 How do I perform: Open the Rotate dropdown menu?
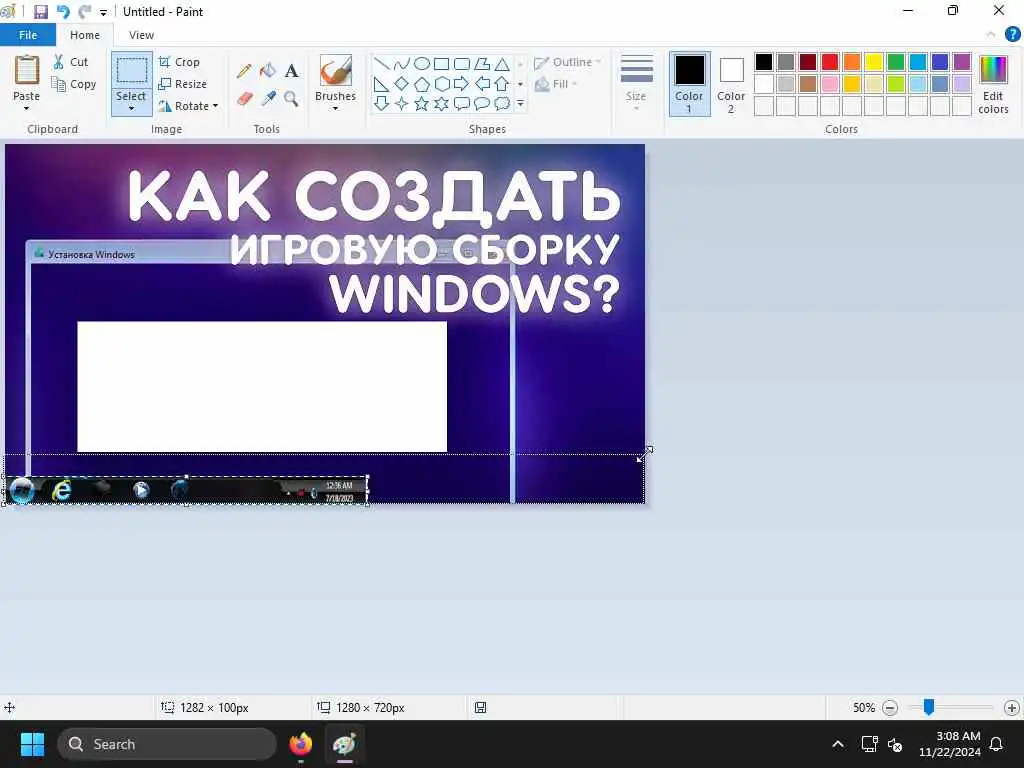215,106
